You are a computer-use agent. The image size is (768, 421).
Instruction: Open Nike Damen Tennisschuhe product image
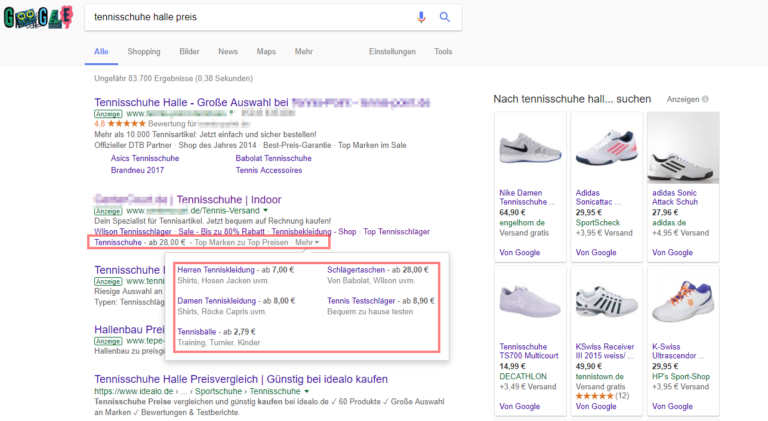pos(526,145)
